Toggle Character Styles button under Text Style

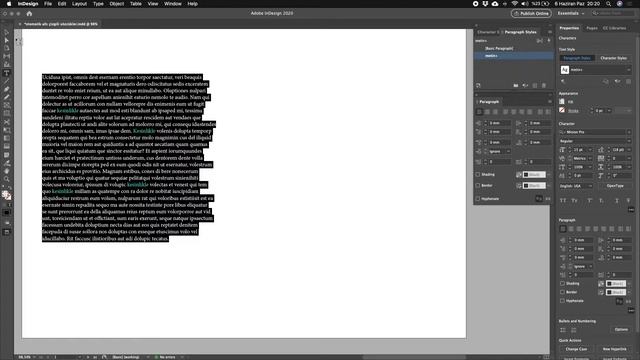click(613, 58)
